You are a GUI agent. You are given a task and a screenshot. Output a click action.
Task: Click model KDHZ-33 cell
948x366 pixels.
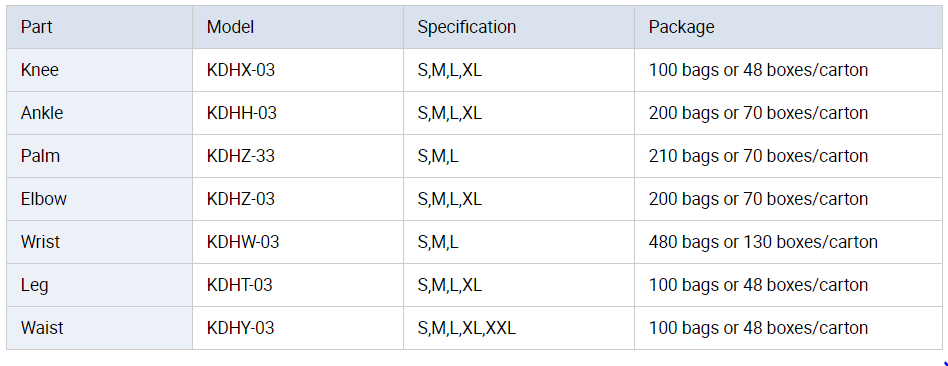click(x=297, y=156)
